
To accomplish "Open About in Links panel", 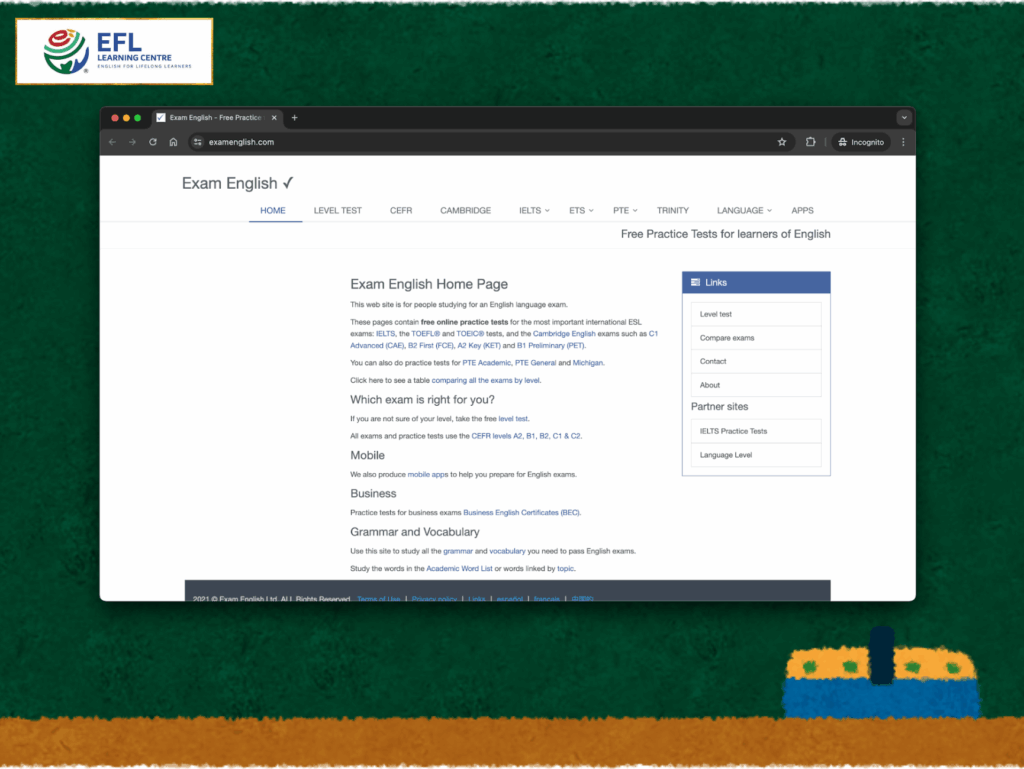I will point(756,384).
